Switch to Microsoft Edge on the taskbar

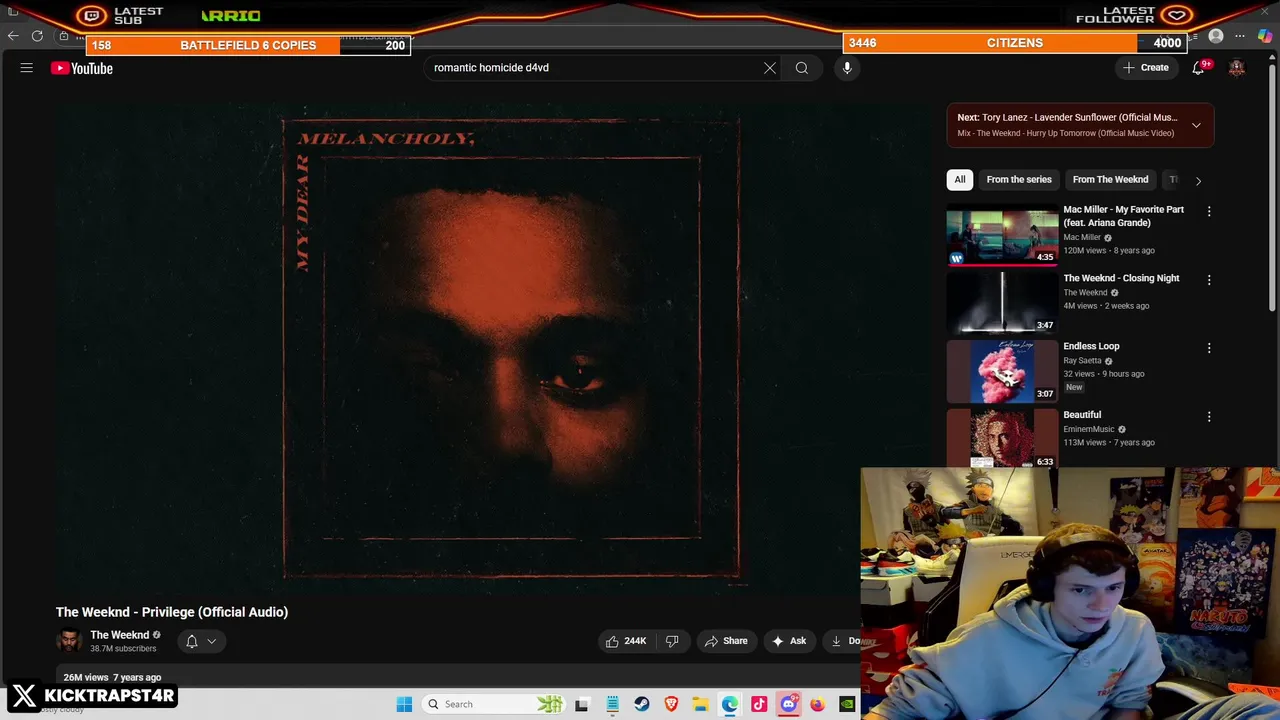[x=730, y=704]
